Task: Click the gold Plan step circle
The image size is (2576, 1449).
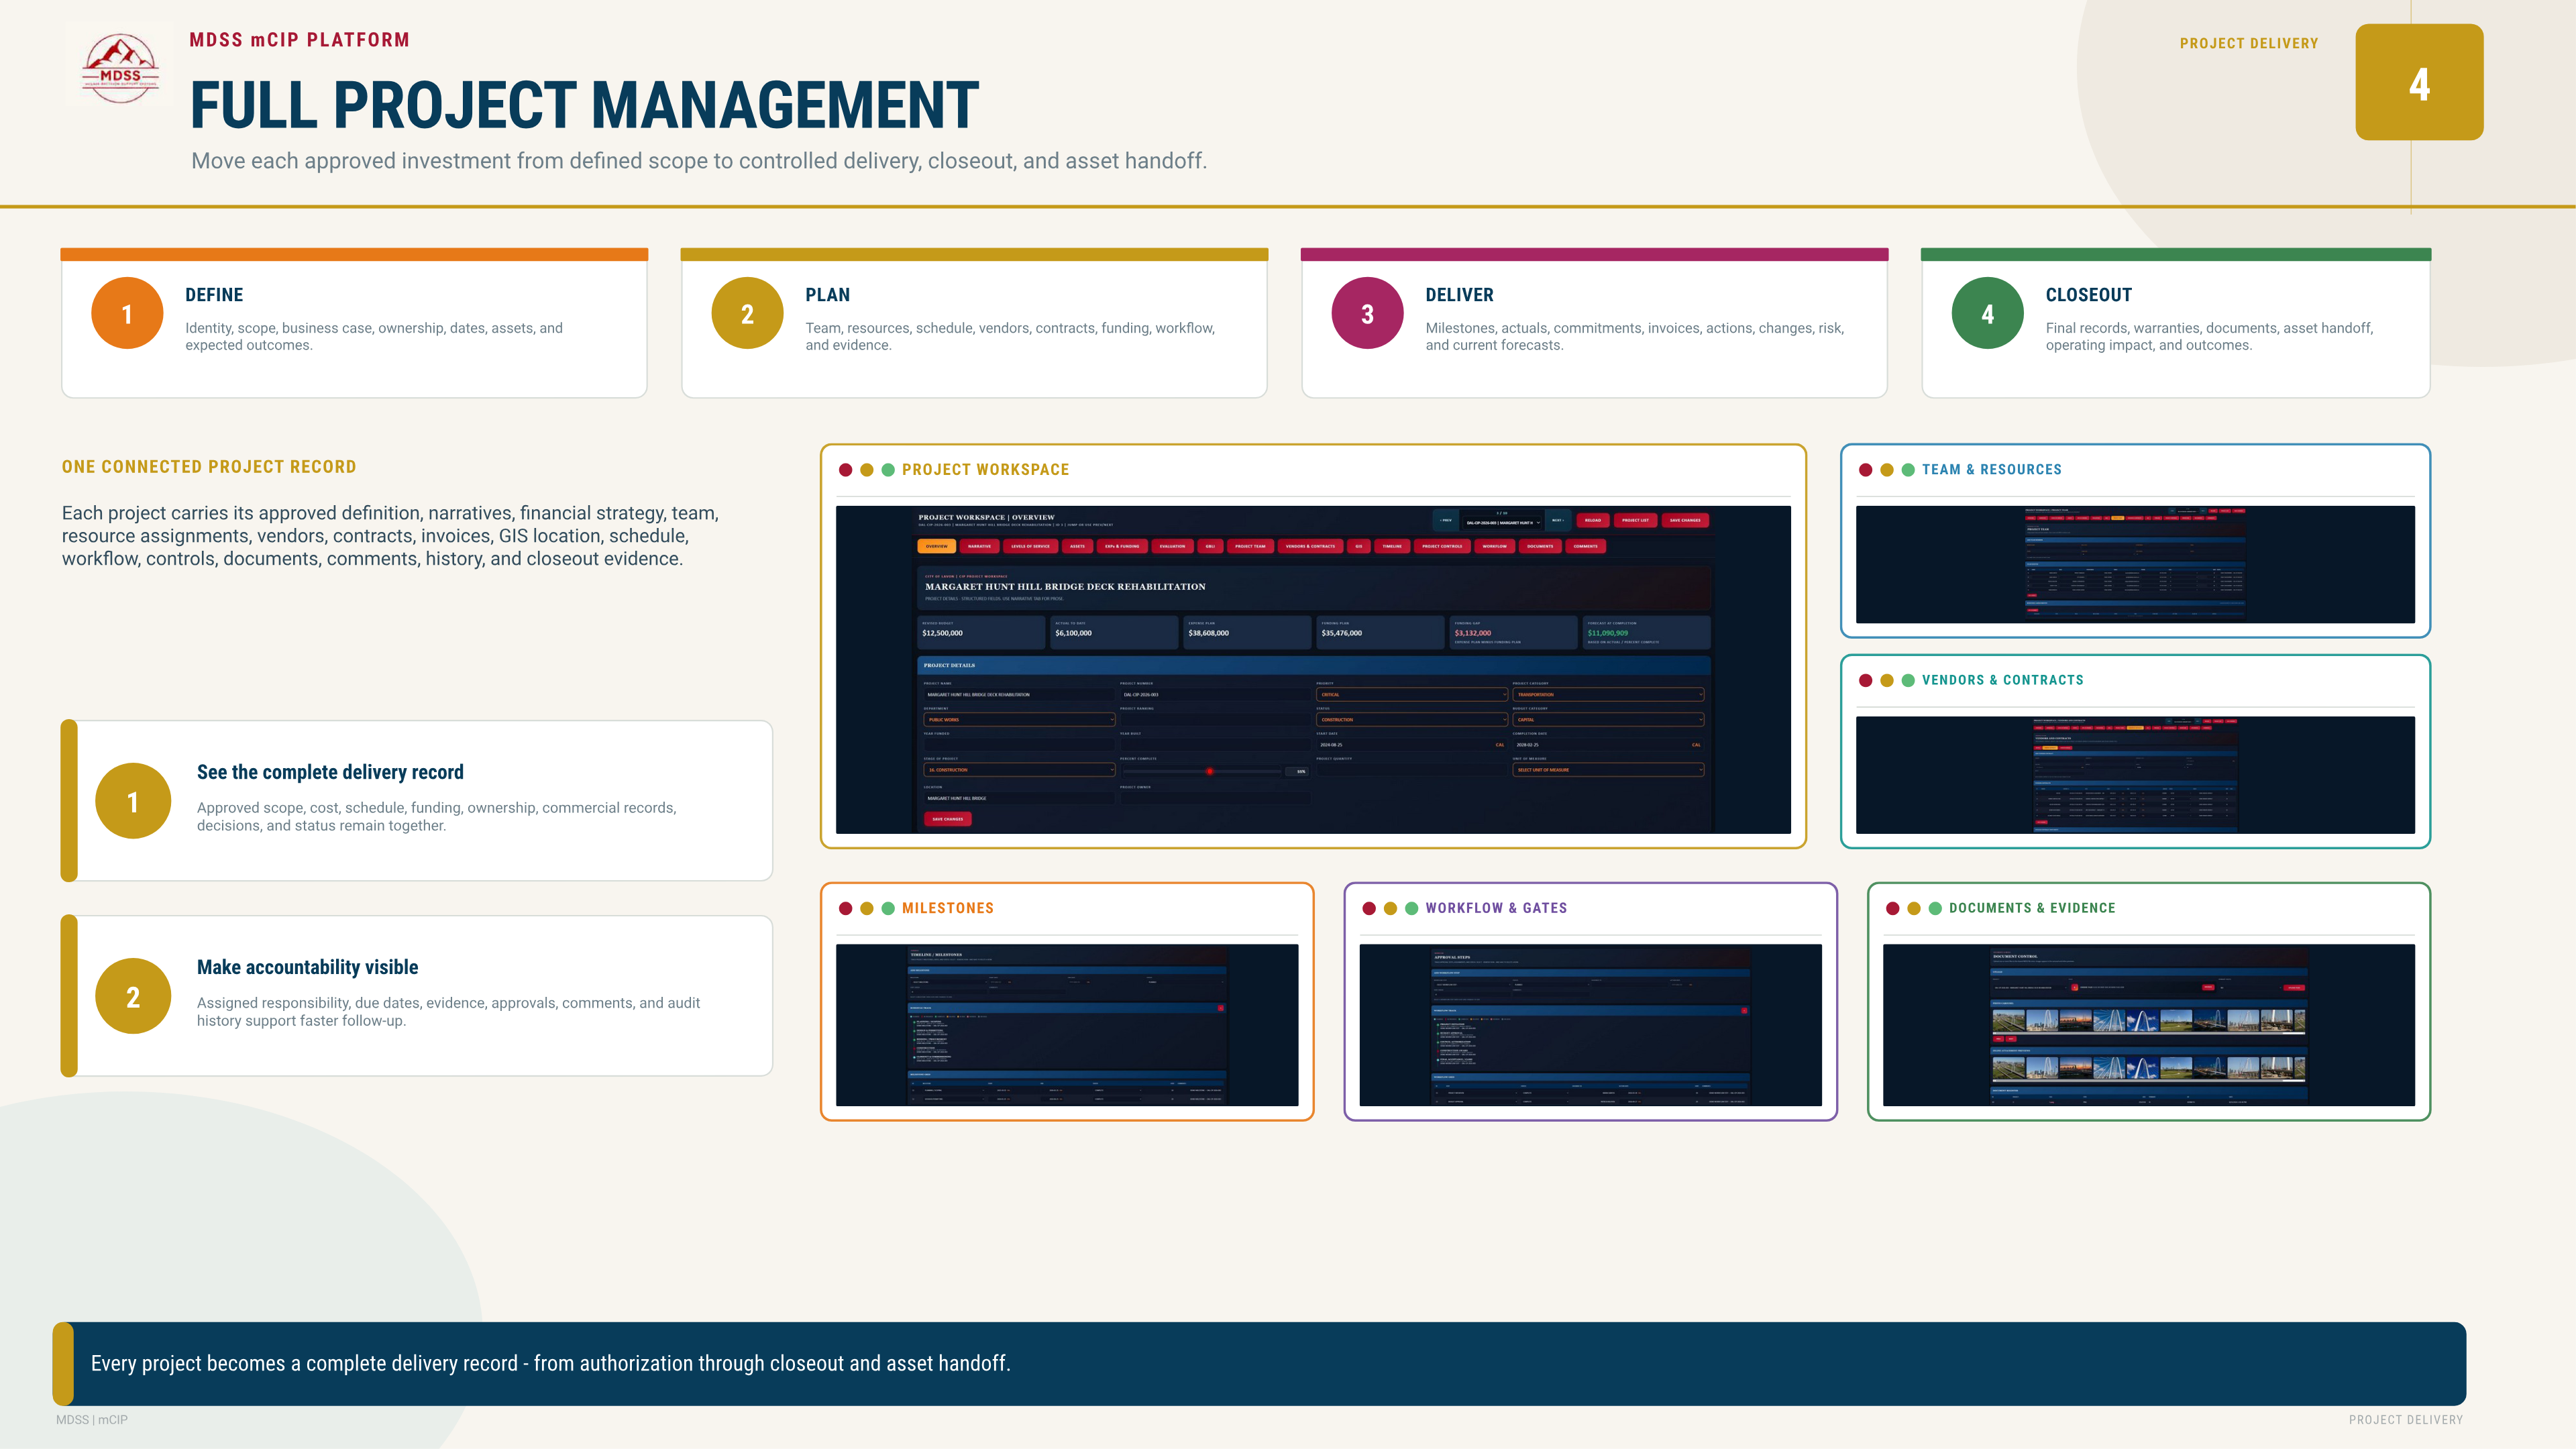Action: click(x=747, y=313)
